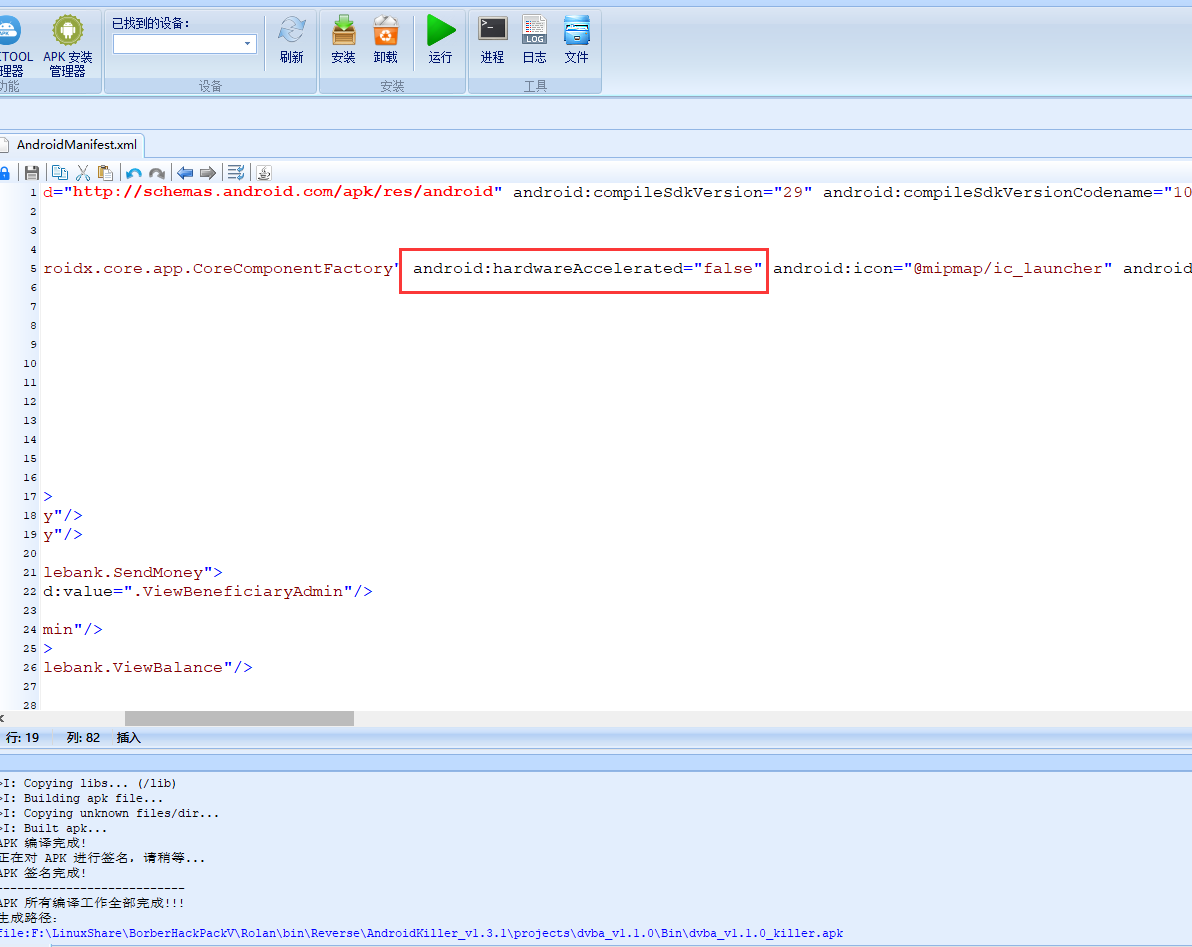Screen dimensions: 1192x947
Task: Click the CoreComponentFactory text on line 5
Action: (293, 268)
